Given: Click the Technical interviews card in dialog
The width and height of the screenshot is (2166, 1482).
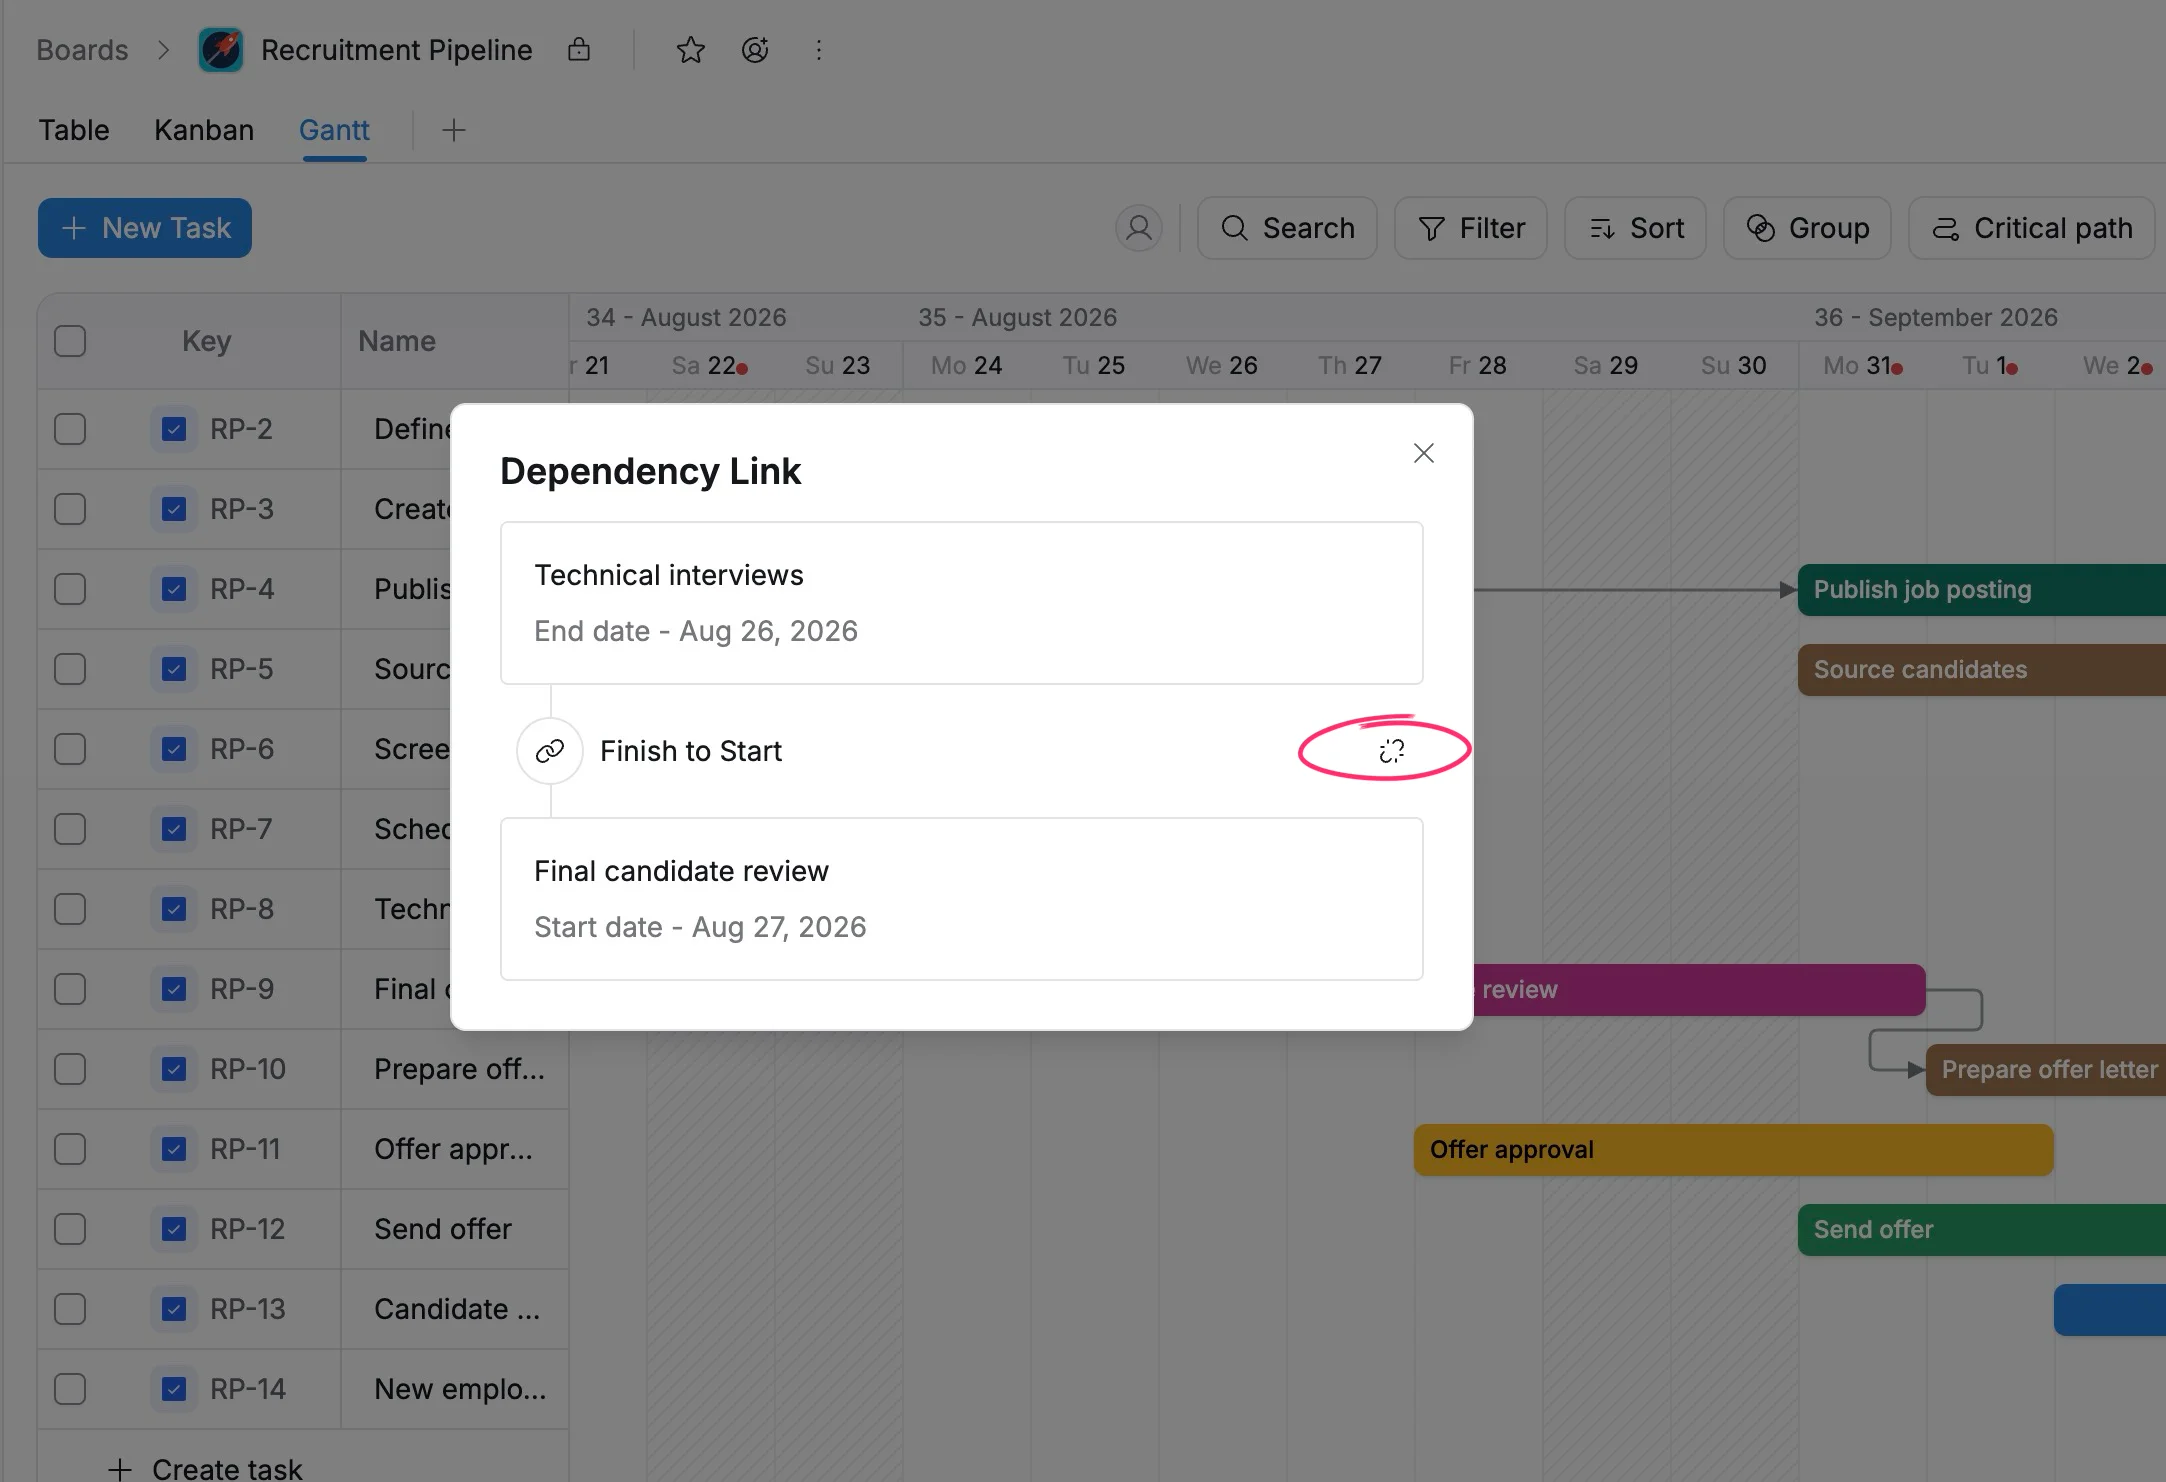Looking at the screenshot, I should (x=962, y=603).
